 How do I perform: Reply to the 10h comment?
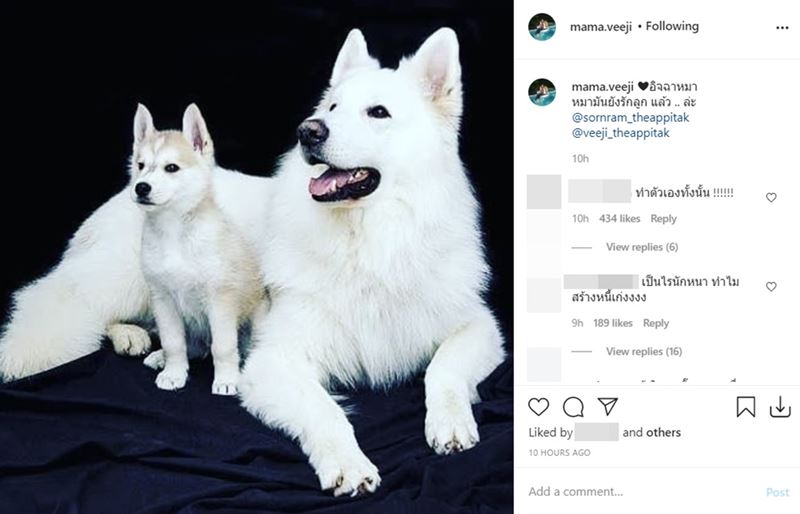point(663,218)
